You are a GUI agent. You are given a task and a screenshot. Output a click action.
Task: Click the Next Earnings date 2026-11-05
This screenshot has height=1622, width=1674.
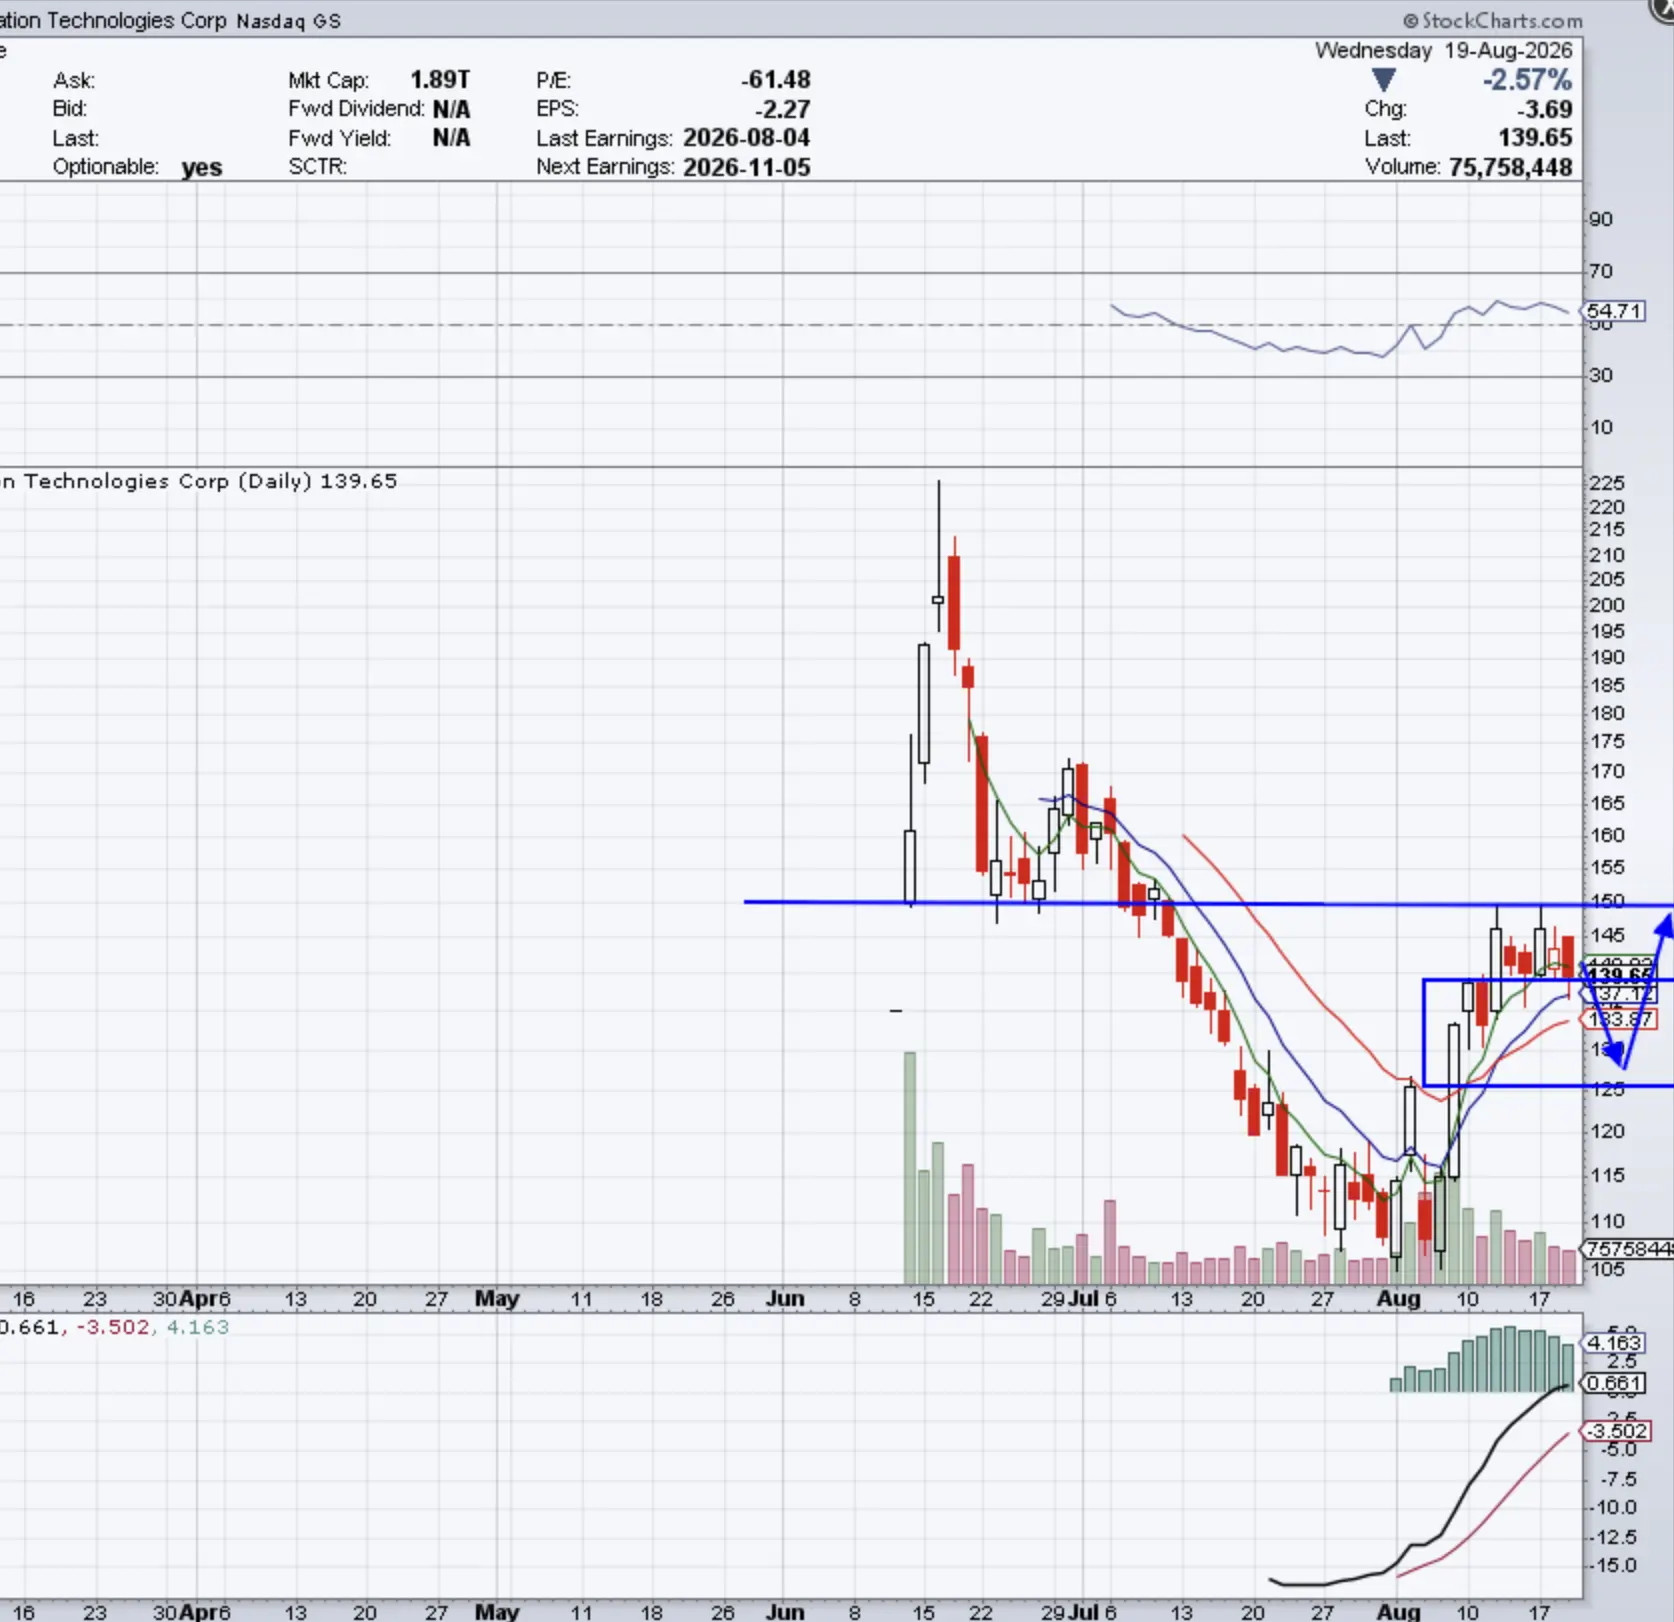click(x=747, y=167)
